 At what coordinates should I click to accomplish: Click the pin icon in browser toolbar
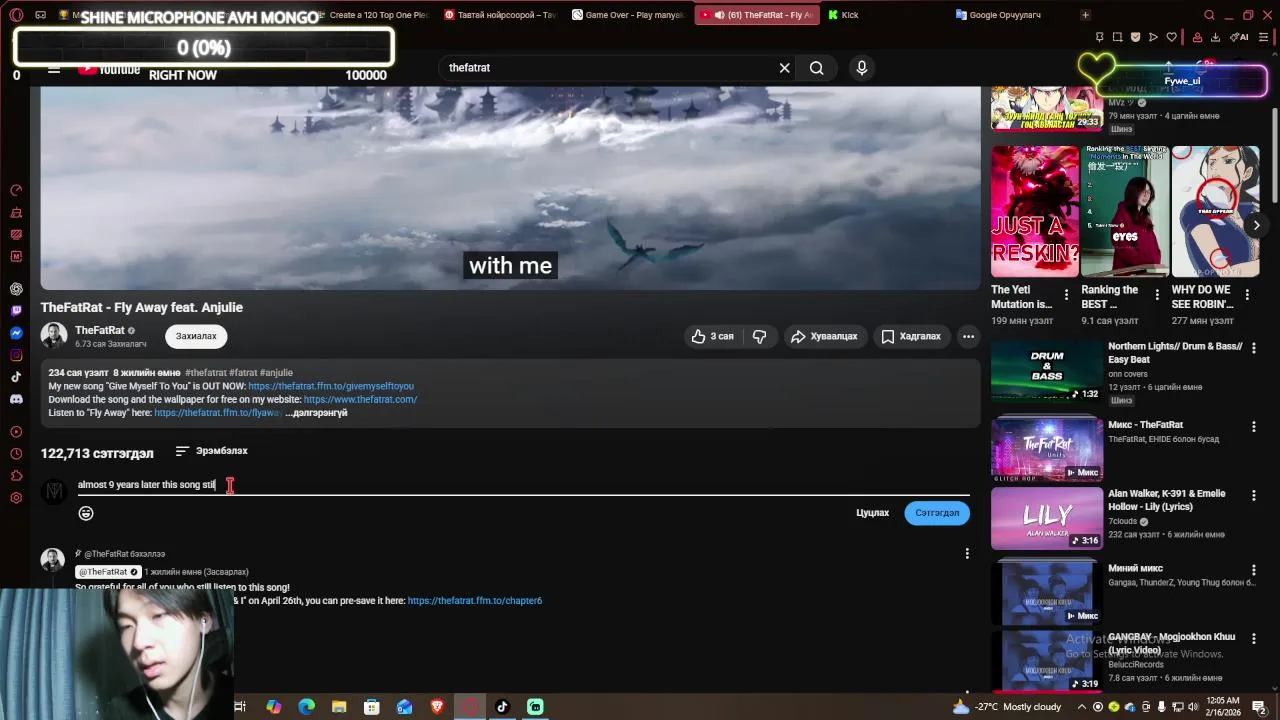(1099, 38)
